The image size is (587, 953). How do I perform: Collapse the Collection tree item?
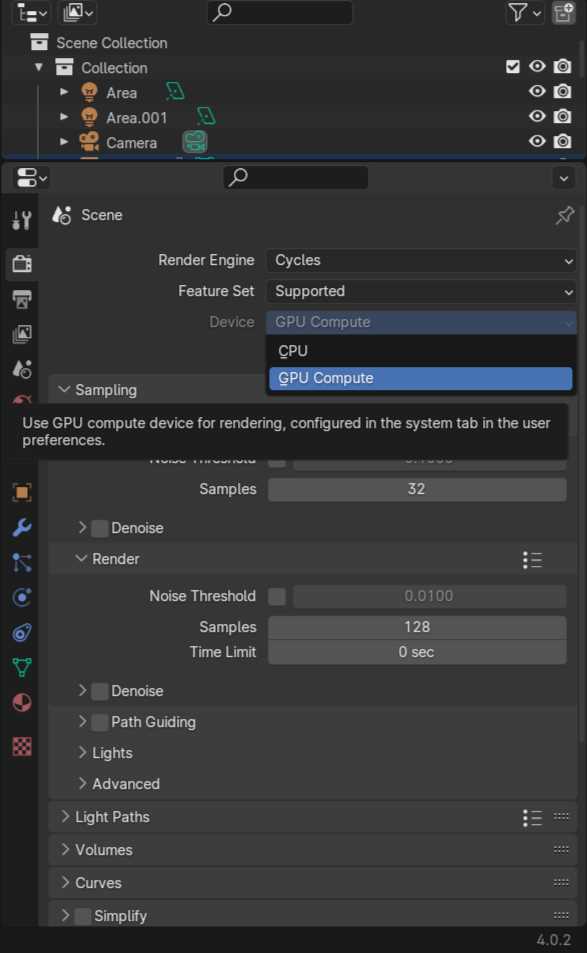39,67
